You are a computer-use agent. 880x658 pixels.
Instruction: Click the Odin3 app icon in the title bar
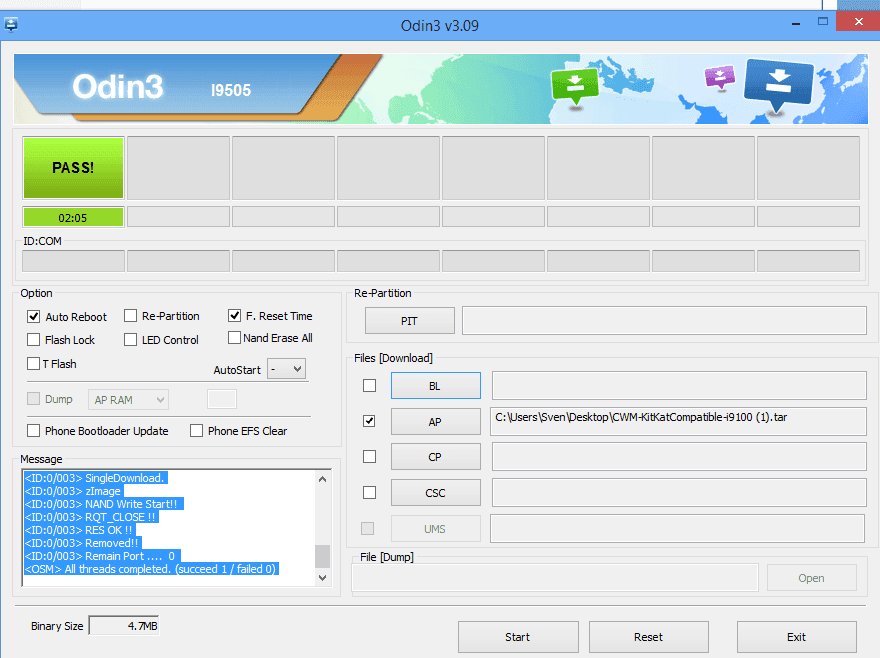11,25
